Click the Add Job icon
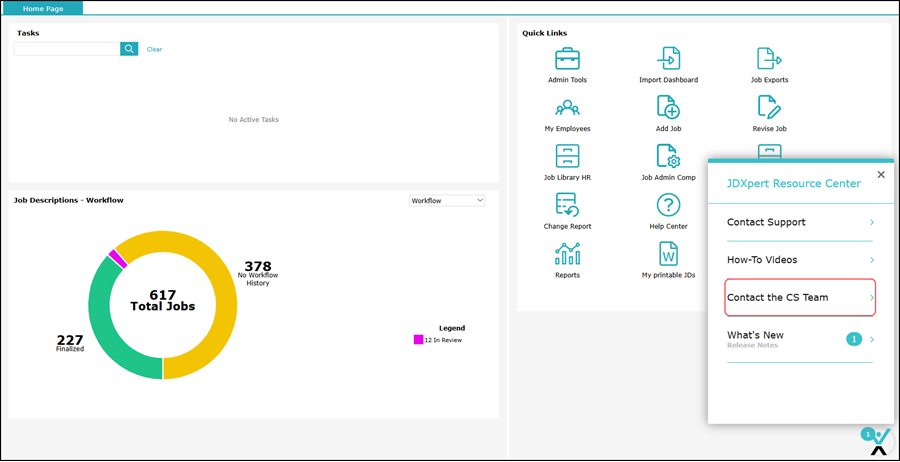Screen dimensions: 900x462 (x=668, y=108)
